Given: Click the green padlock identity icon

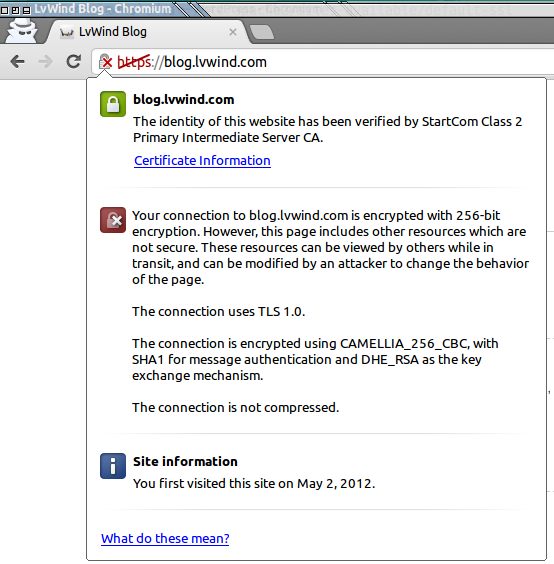Looking at the screenshot, I should 113,104.
